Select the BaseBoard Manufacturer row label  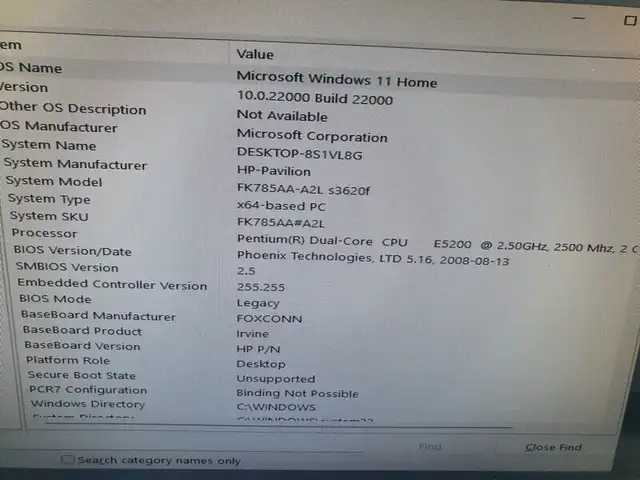coord(98,315)
